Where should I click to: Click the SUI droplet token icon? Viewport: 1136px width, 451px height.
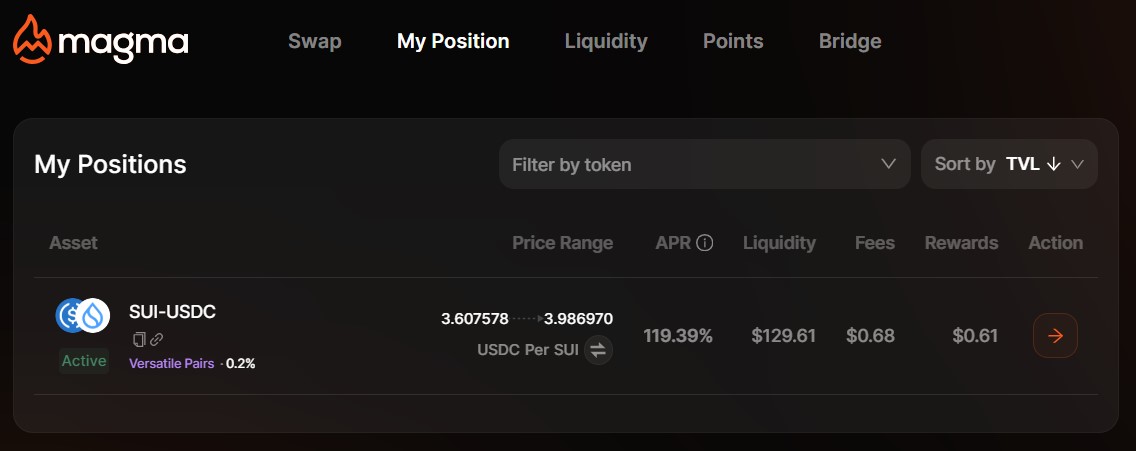pos(94,316)
